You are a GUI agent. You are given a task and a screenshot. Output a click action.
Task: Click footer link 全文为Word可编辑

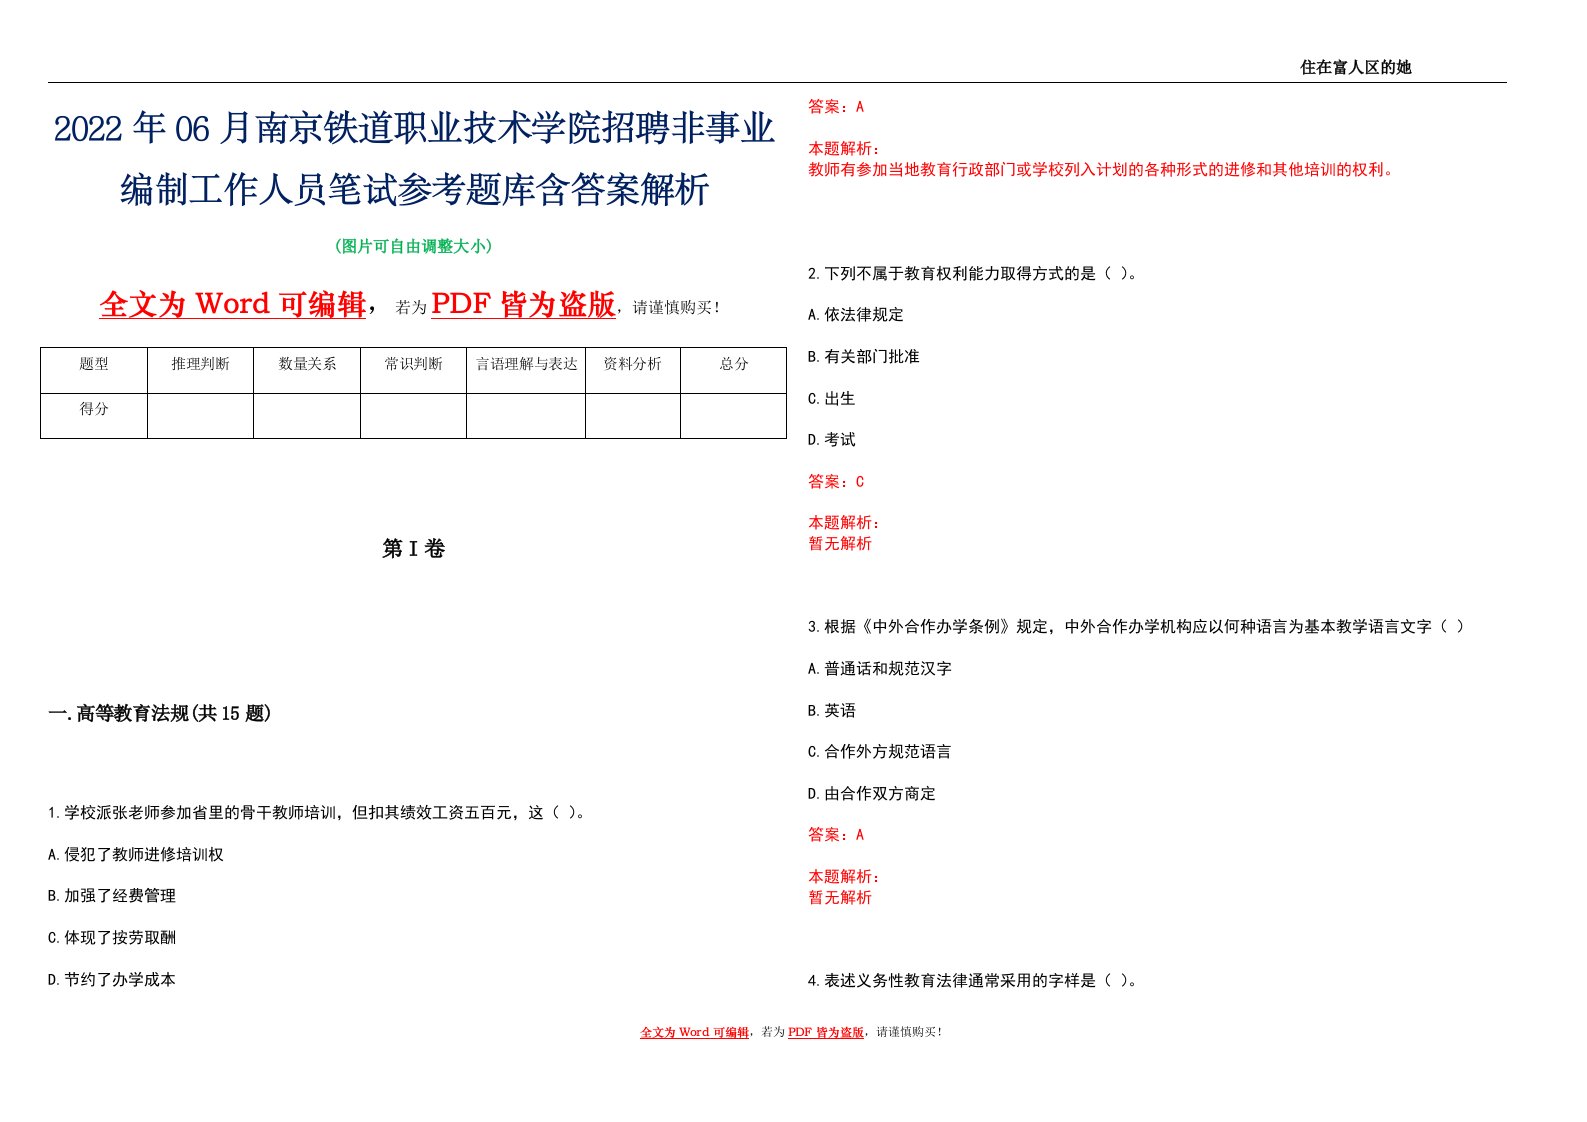[x=694, y=1032]
